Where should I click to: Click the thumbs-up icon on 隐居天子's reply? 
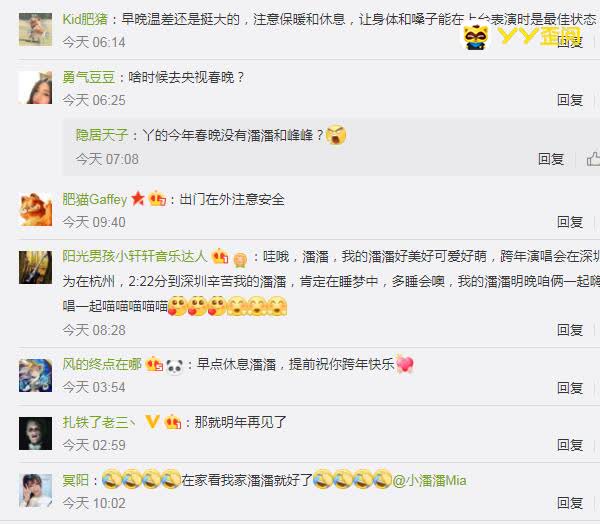593,158
